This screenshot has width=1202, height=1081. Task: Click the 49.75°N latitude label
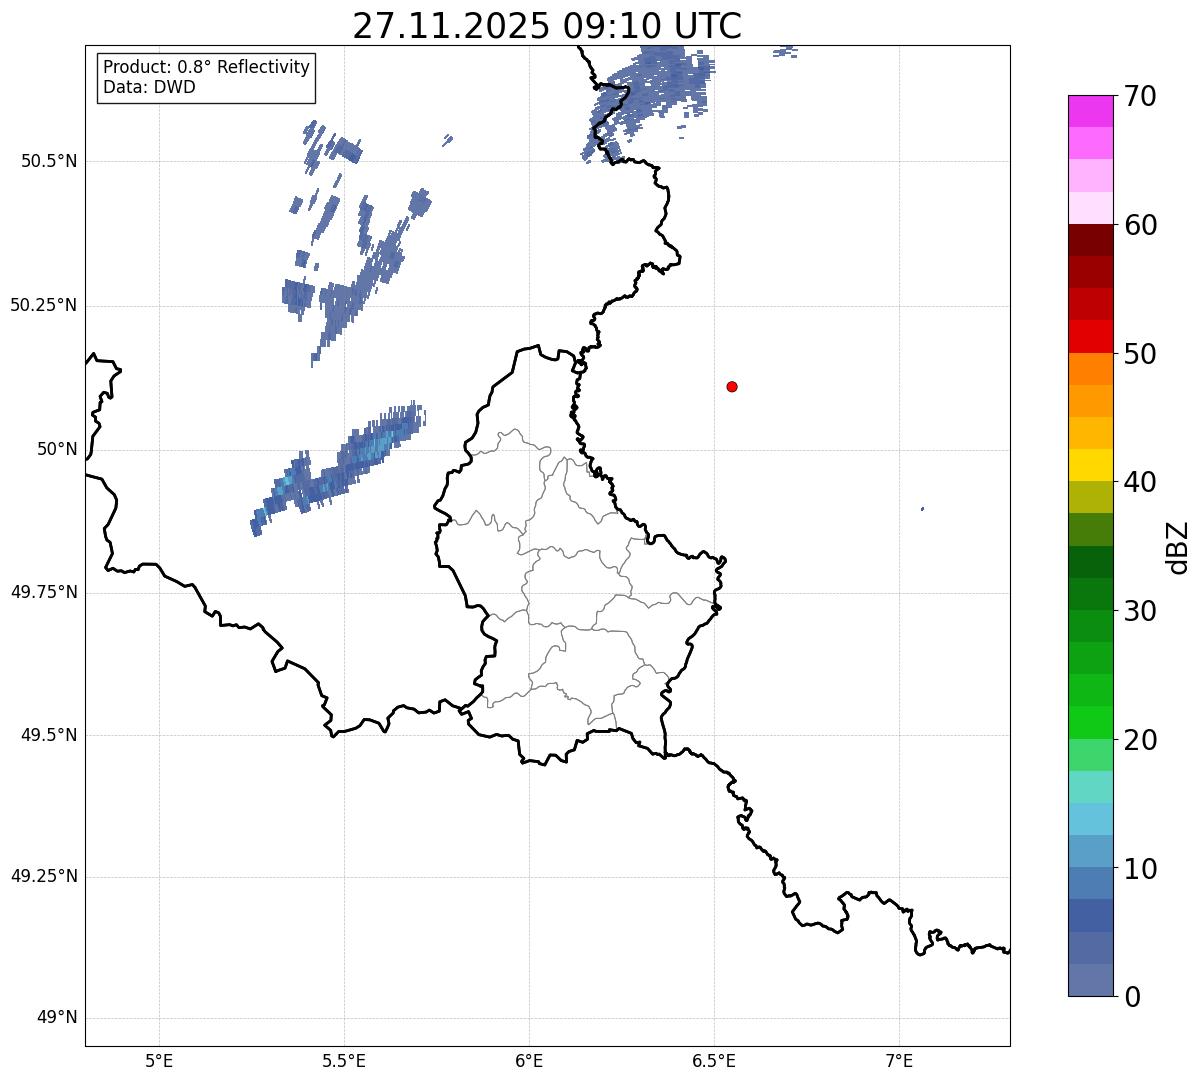[44, 592]
